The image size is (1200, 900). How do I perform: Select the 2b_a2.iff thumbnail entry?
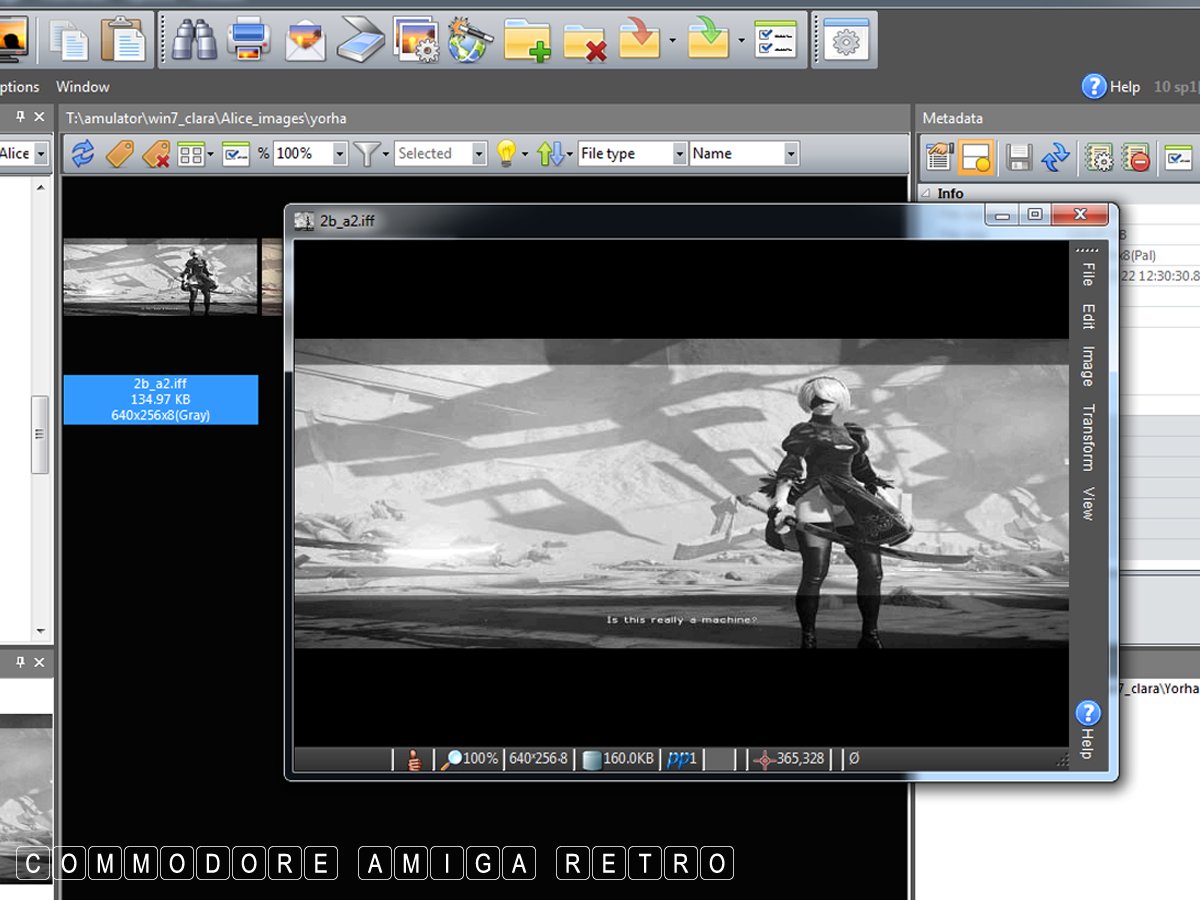click(x=160, y=399)
